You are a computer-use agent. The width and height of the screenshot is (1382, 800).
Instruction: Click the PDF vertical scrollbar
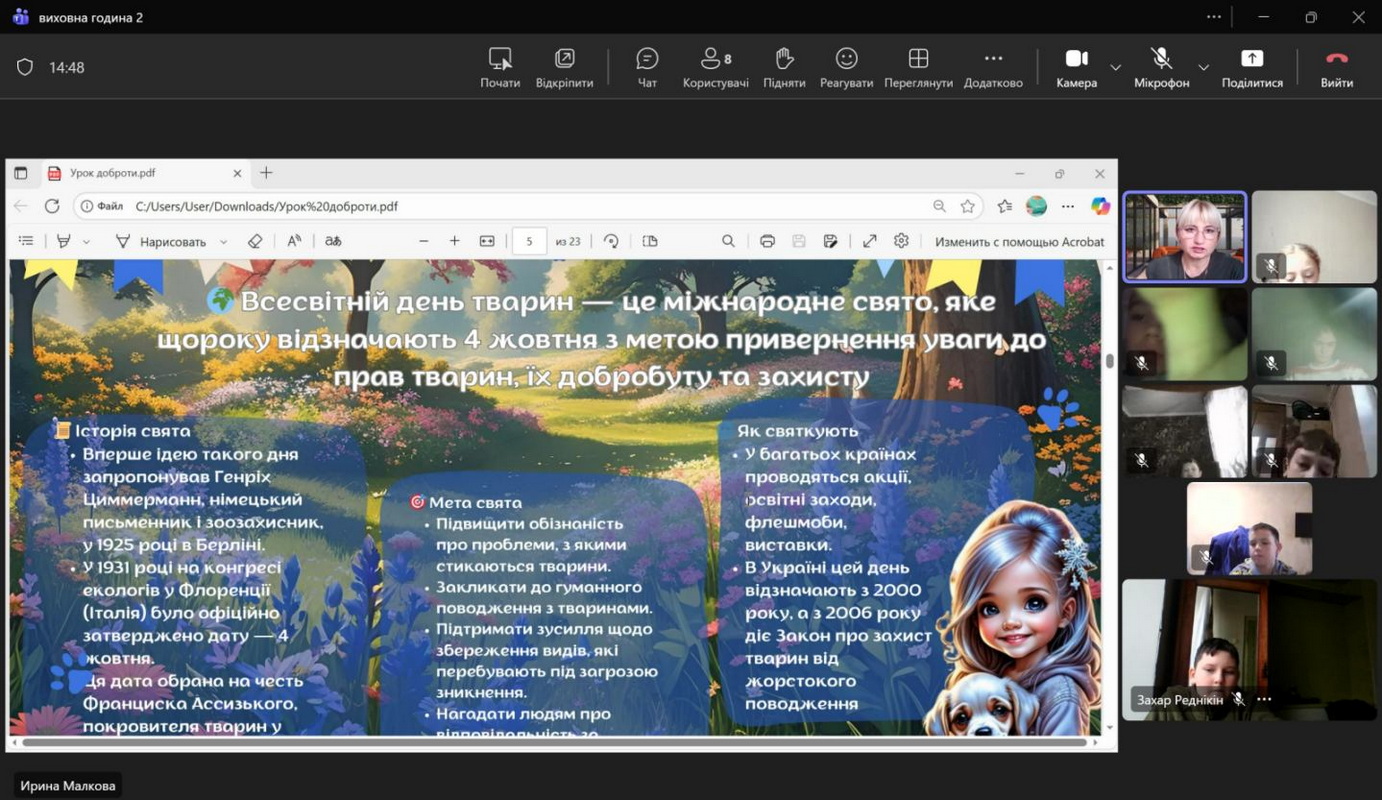(x=1109, y=362)
